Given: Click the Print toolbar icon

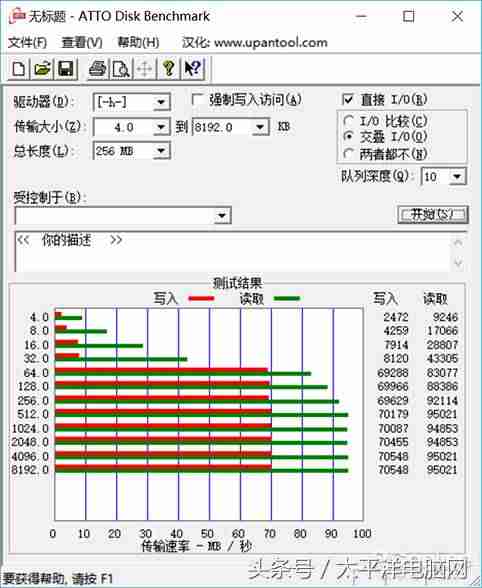Looking at the screenshot, I should click(98, 69).
